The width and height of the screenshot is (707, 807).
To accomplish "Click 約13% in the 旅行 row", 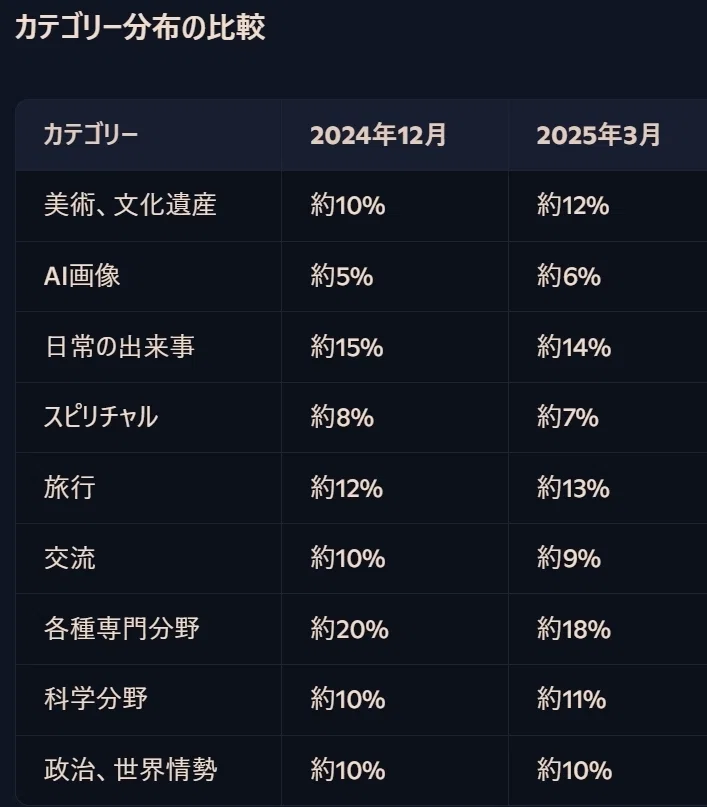I will pyautogui.click(x=573, y=488).
